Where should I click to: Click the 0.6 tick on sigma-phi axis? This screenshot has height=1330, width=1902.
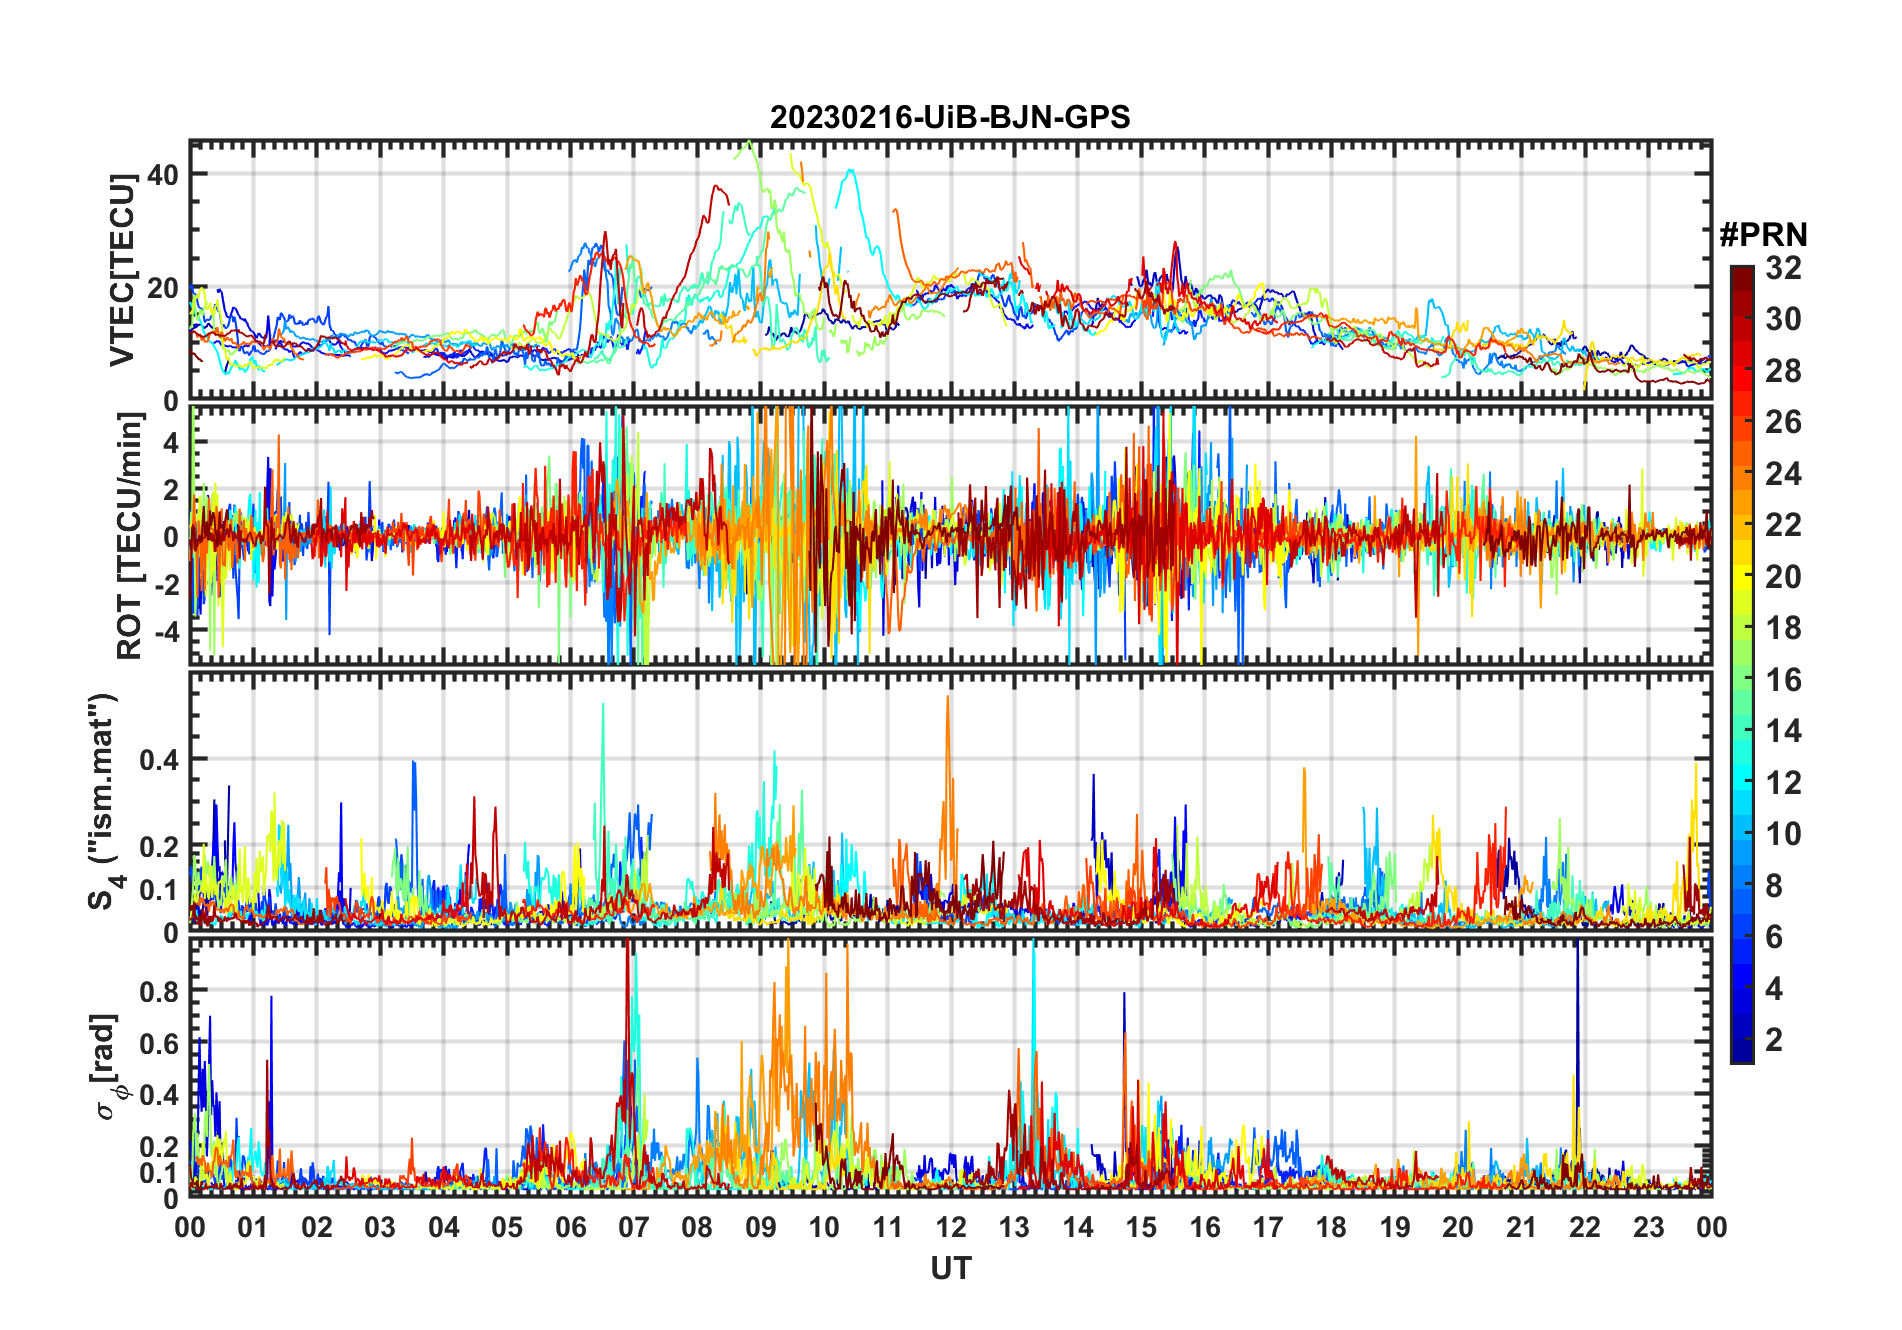click(x=159, y=1043)
